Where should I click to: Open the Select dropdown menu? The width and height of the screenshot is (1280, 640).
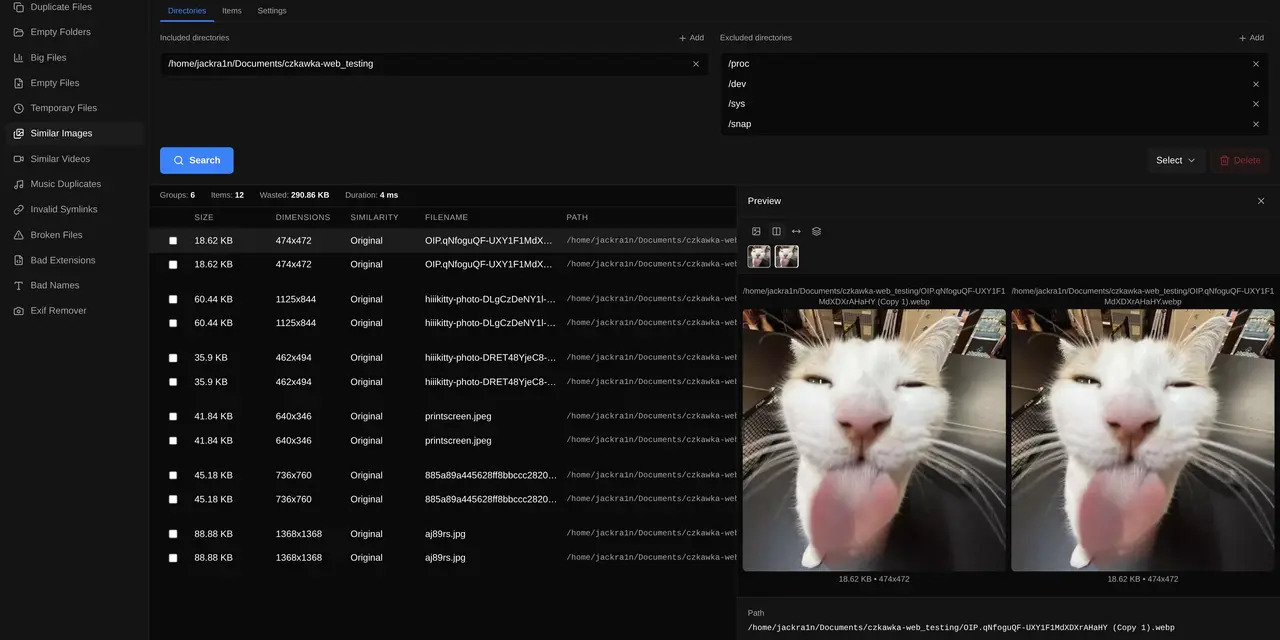[1176, 160]
